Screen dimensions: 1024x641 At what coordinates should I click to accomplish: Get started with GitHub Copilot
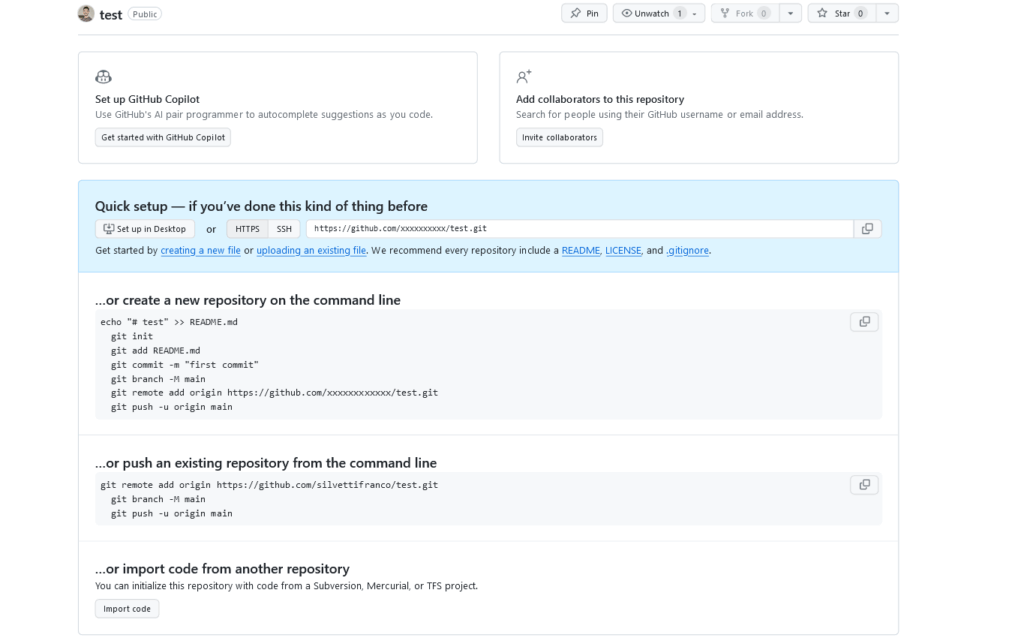click(163, 137)
